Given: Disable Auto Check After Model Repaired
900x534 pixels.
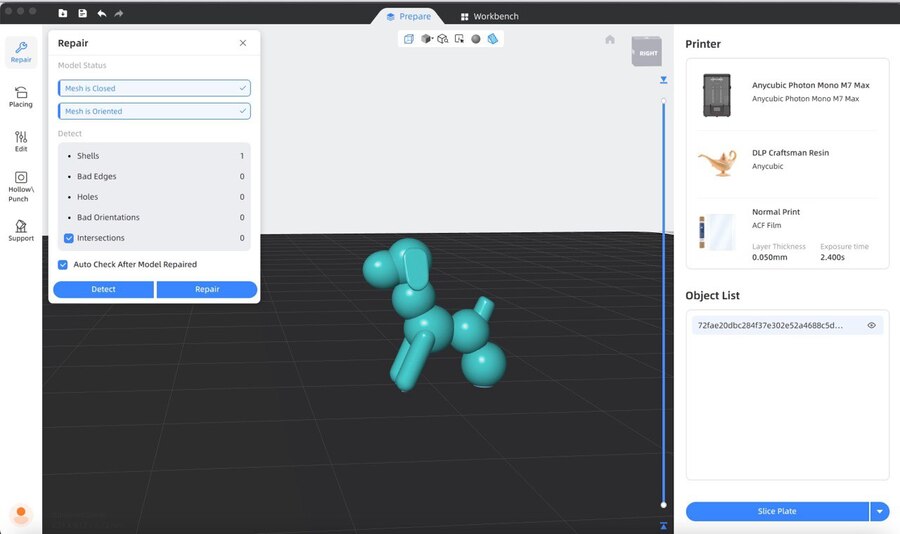Looking at the screenshot, I should click(x=63, y=264).
